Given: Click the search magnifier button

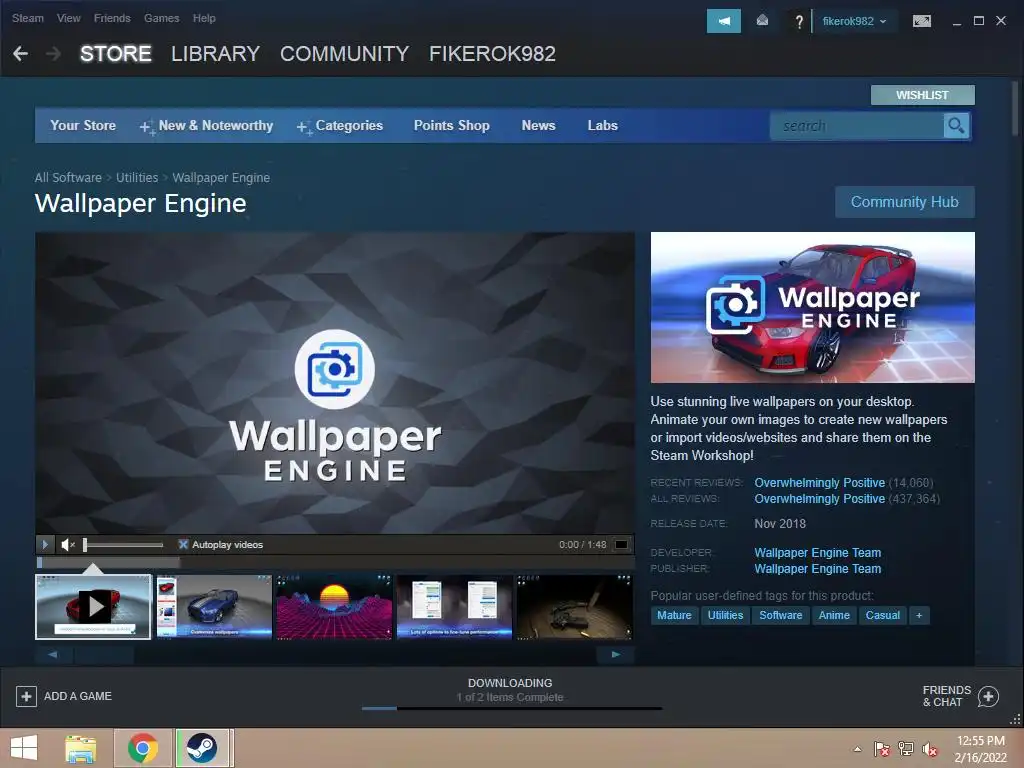Looking at the screenshot, I should [x=956, y=125].
